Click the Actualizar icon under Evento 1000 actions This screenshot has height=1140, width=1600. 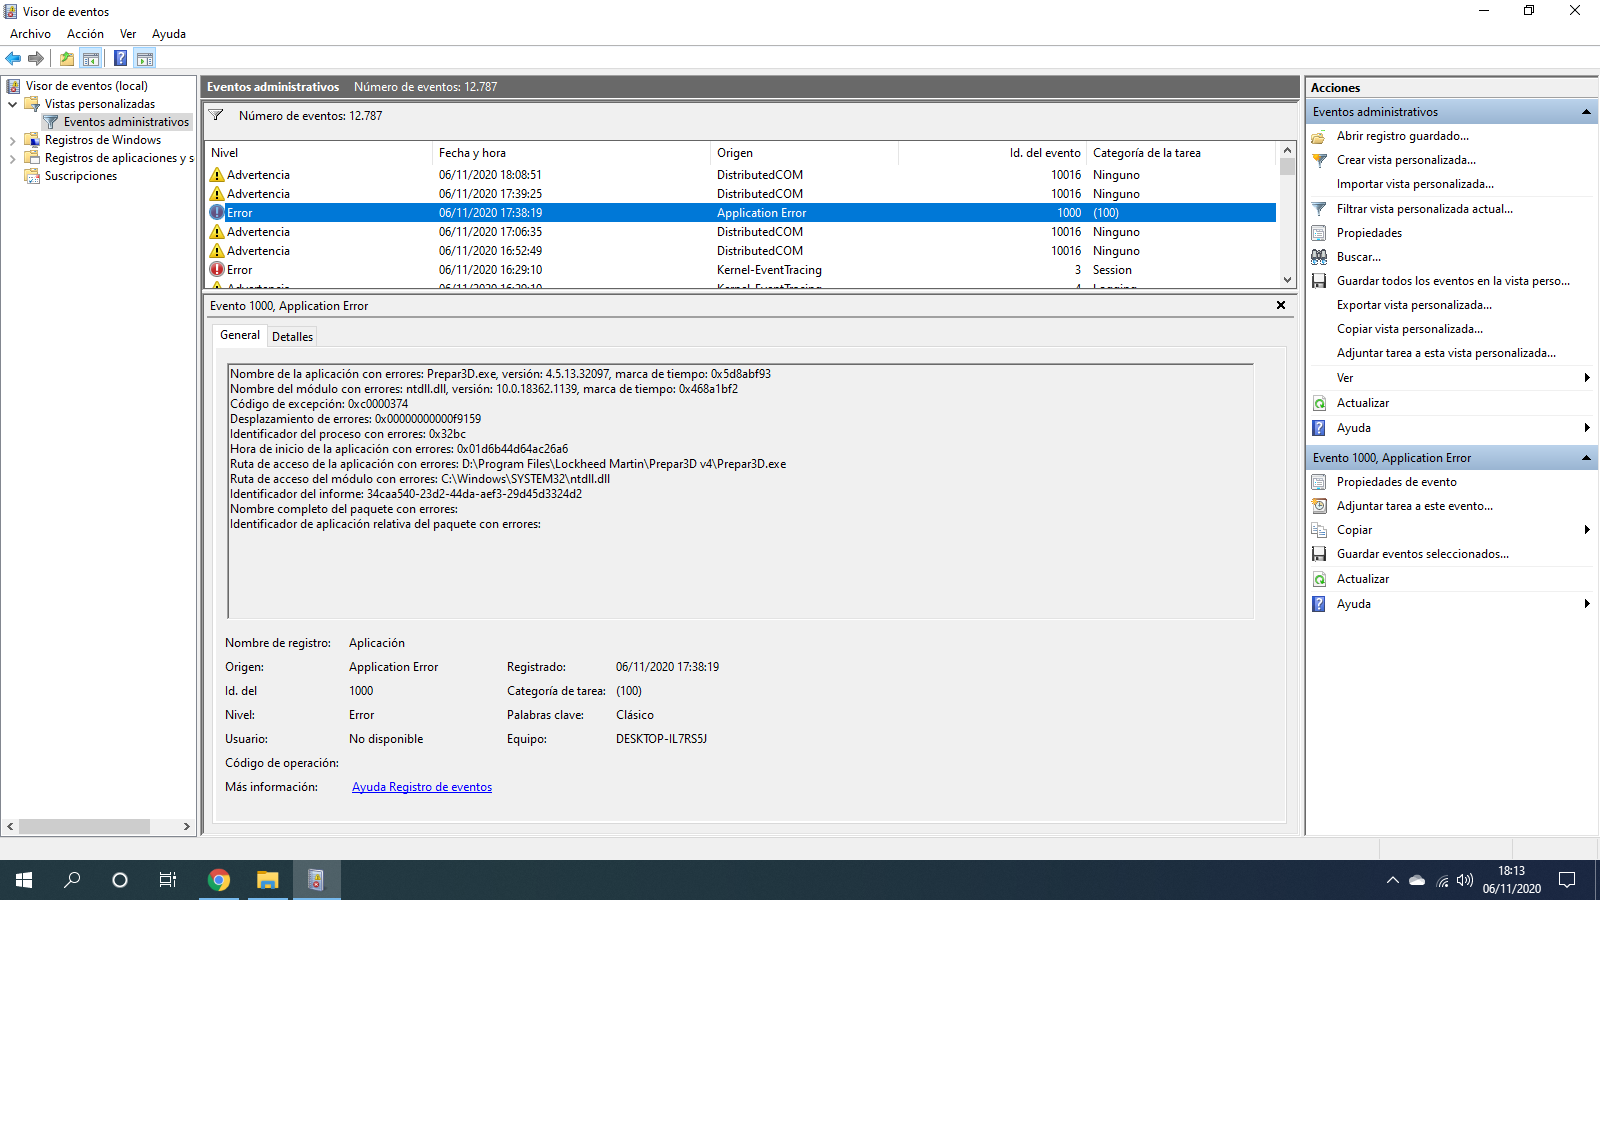(1319, 579)
